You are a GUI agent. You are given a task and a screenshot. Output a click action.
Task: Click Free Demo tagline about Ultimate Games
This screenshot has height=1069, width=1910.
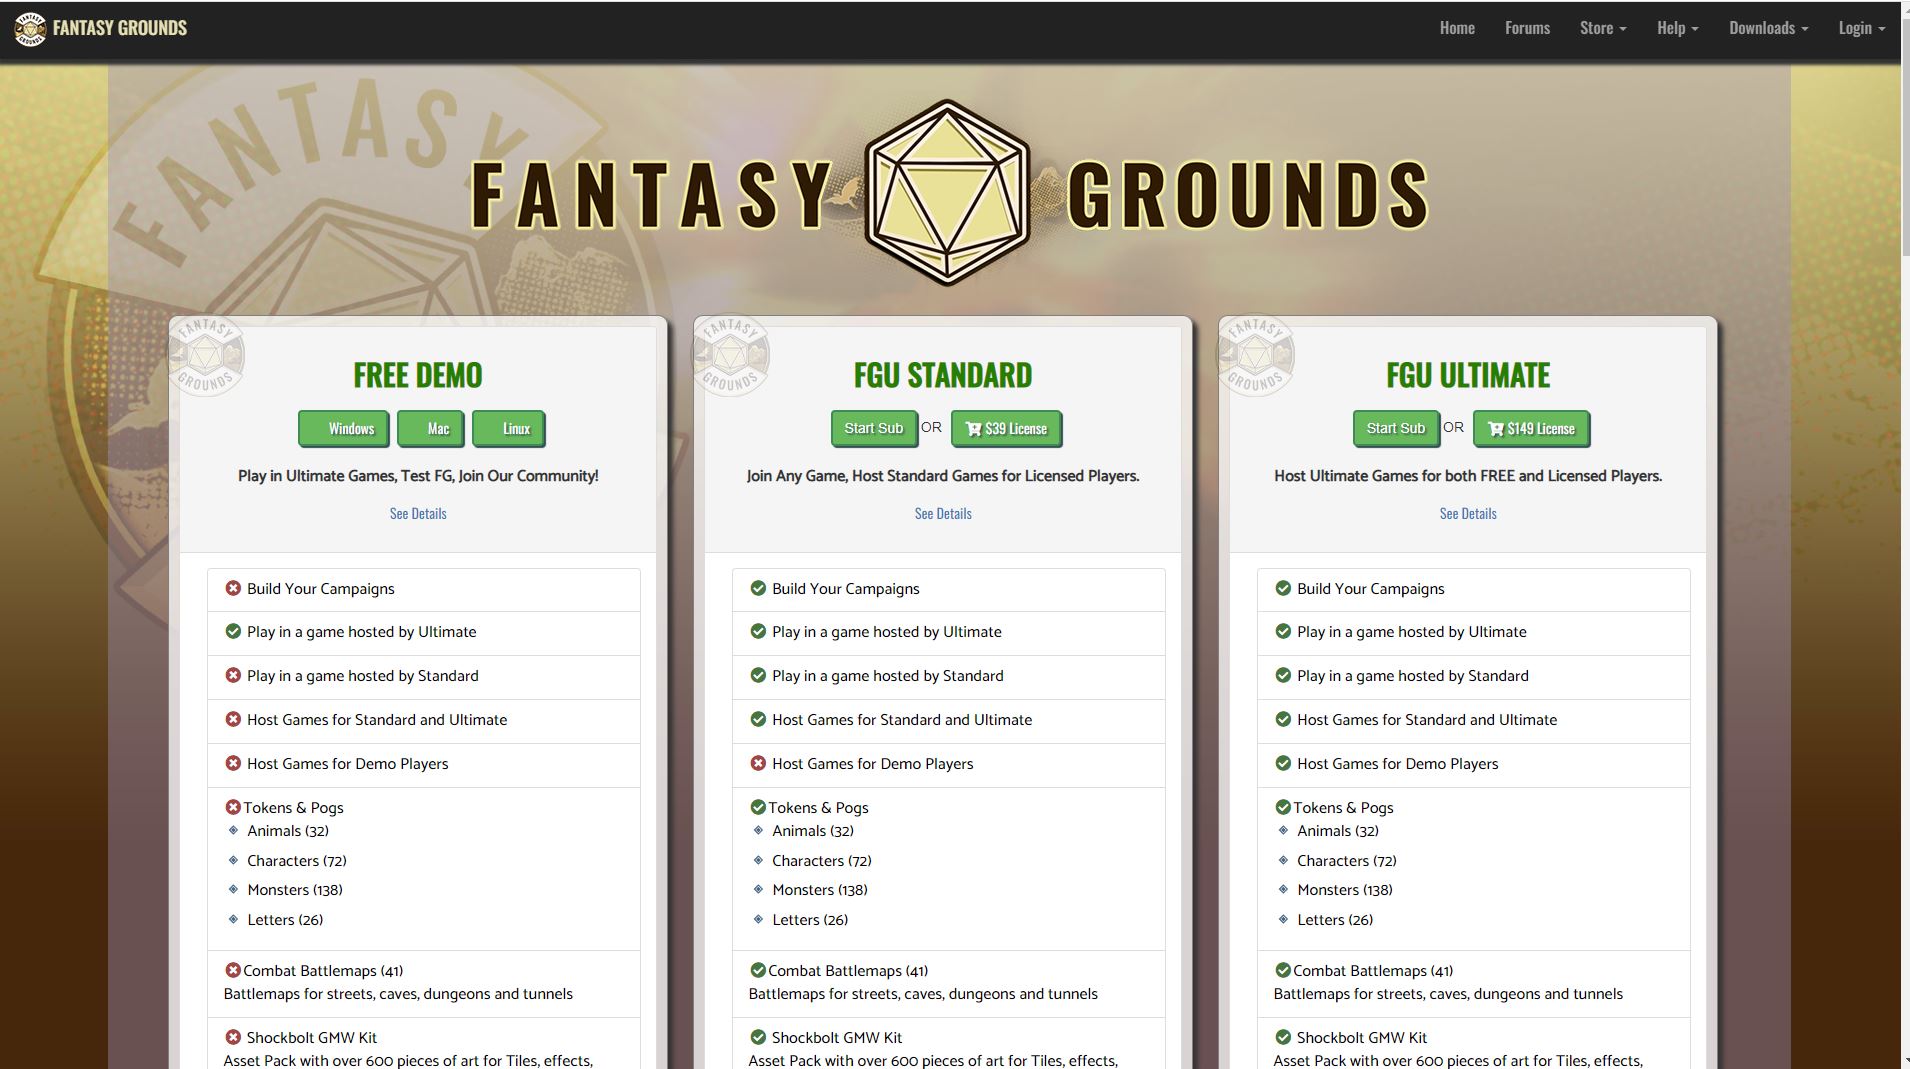[x=418, y=476]
